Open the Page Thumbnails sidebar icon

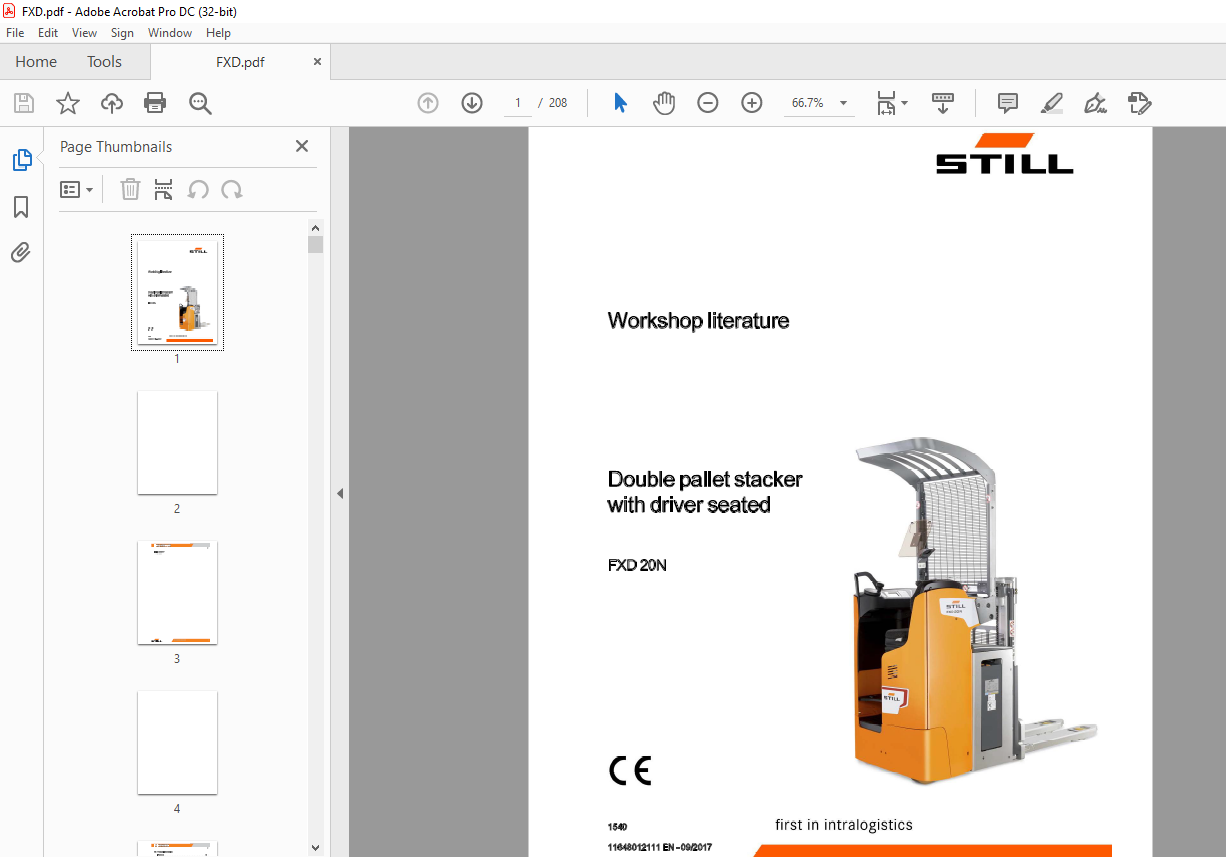[21, 160]
